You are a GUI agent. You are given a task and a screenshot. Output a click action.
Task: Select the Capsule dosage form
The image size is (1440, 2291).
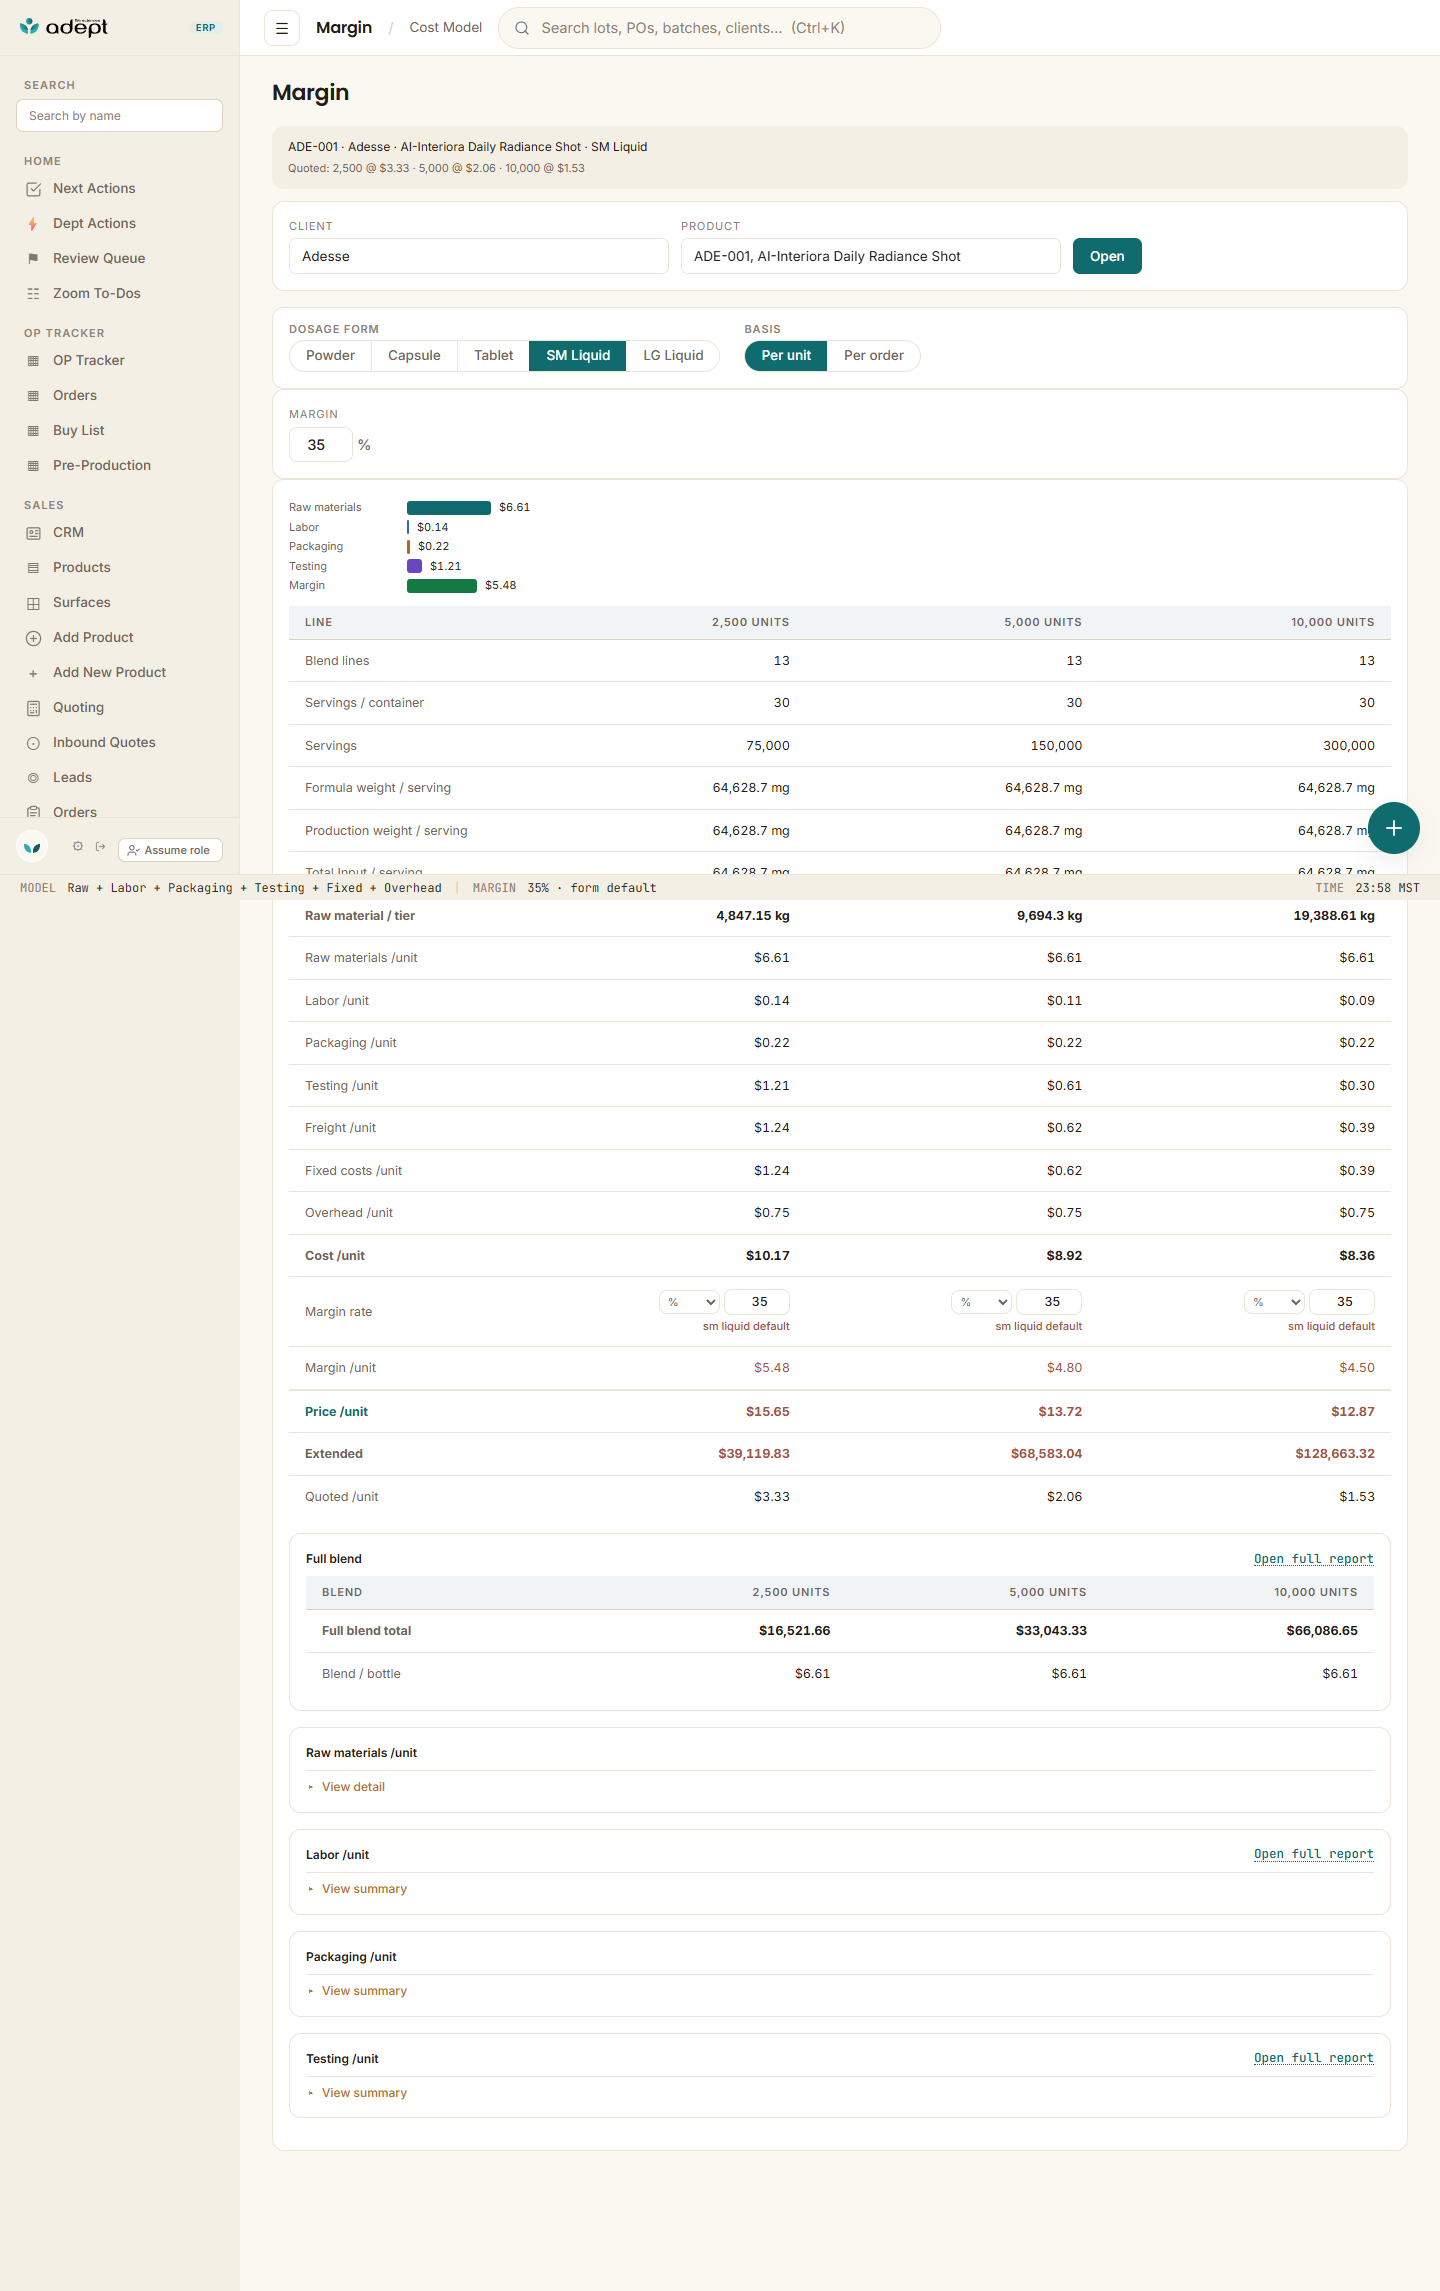(414, 356)
